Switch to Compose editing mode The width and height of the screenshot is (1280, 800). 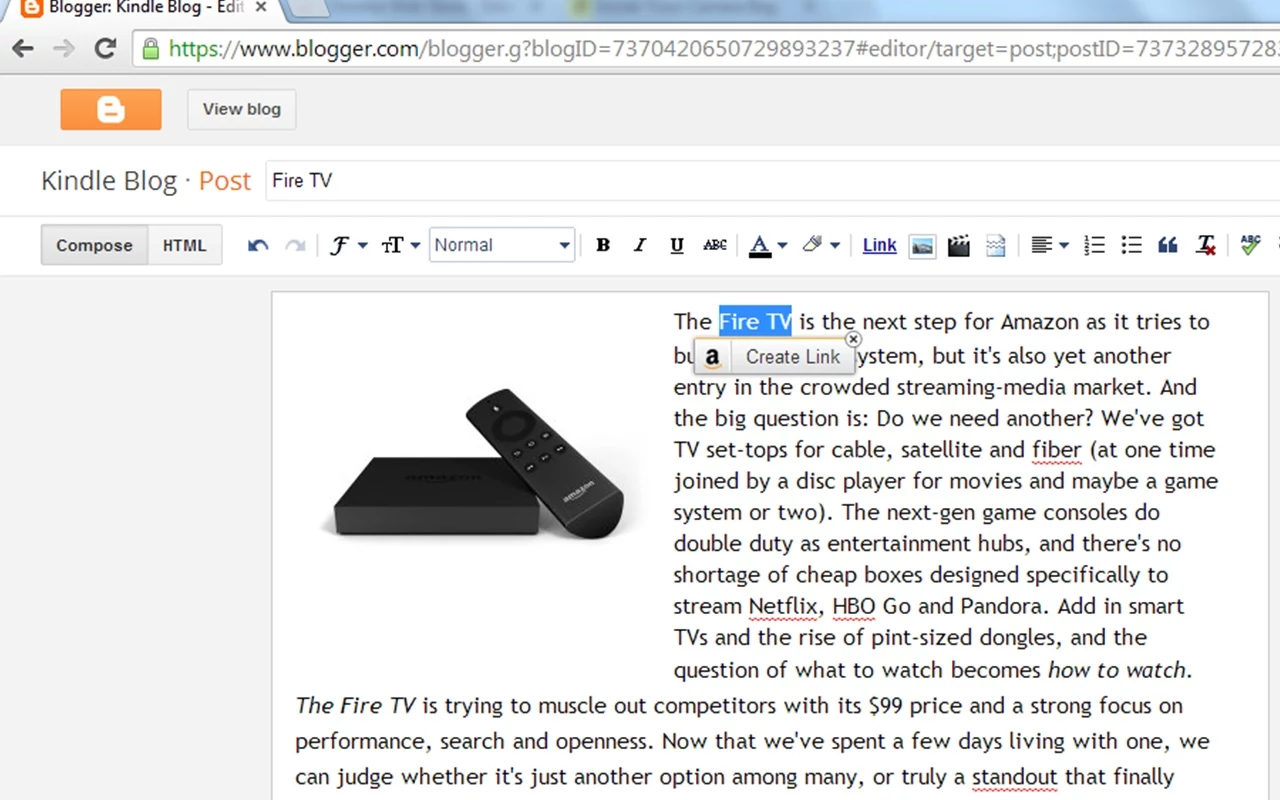tap(94, 245)
